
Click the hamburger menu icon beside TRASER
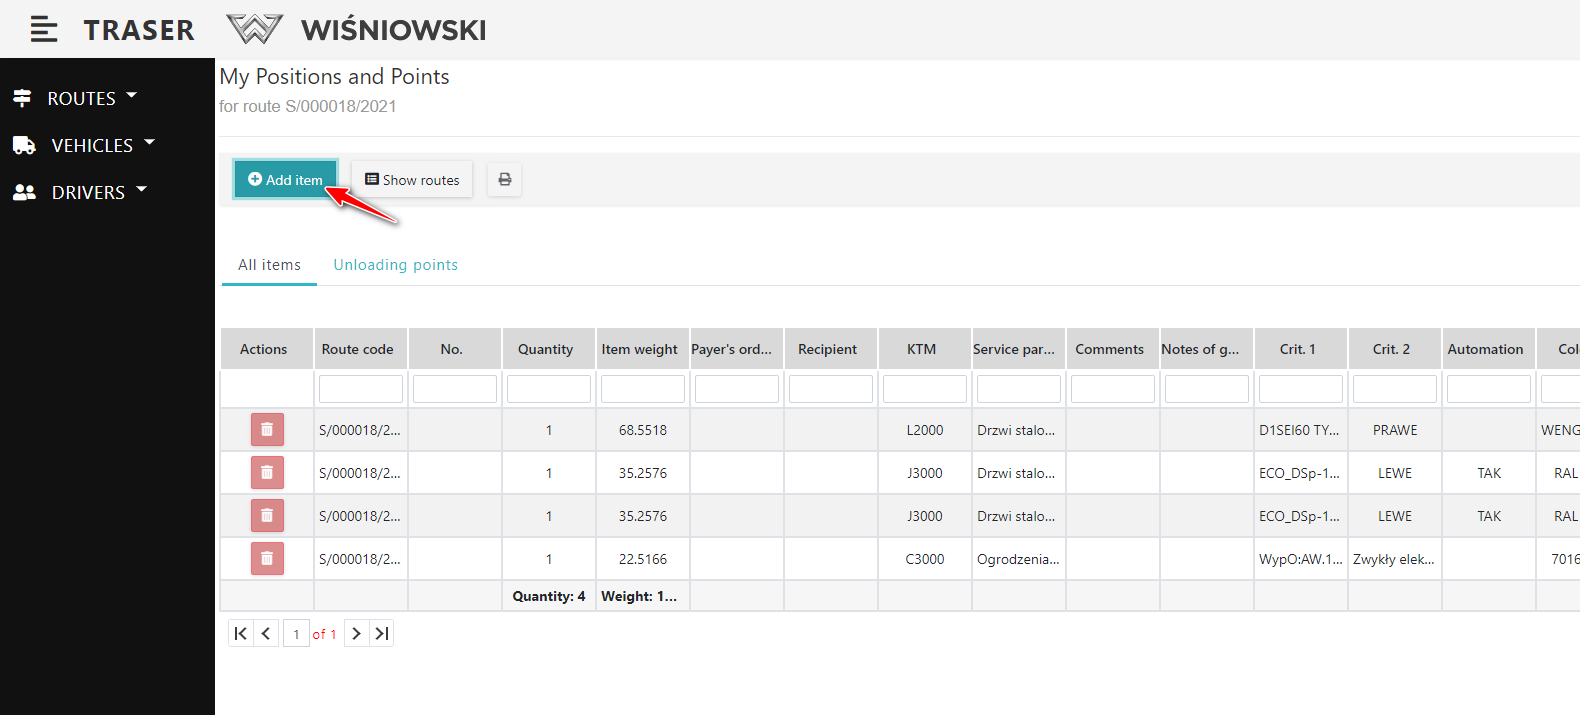point(43,30)
